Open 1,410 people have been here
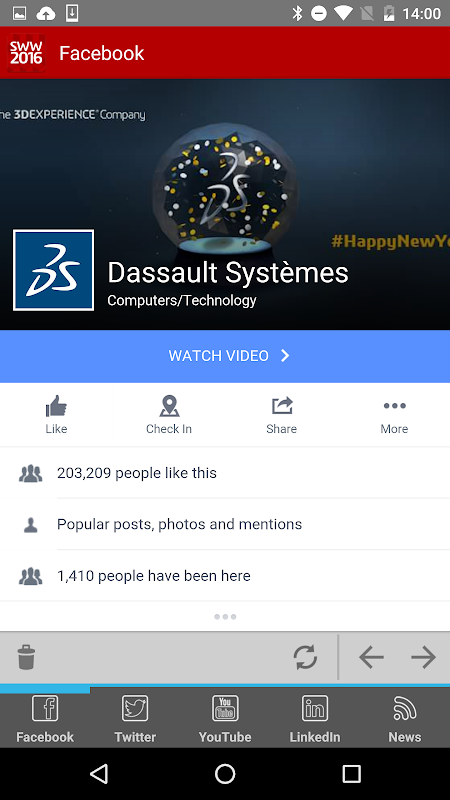450x800 pixels. coord(225,576)
